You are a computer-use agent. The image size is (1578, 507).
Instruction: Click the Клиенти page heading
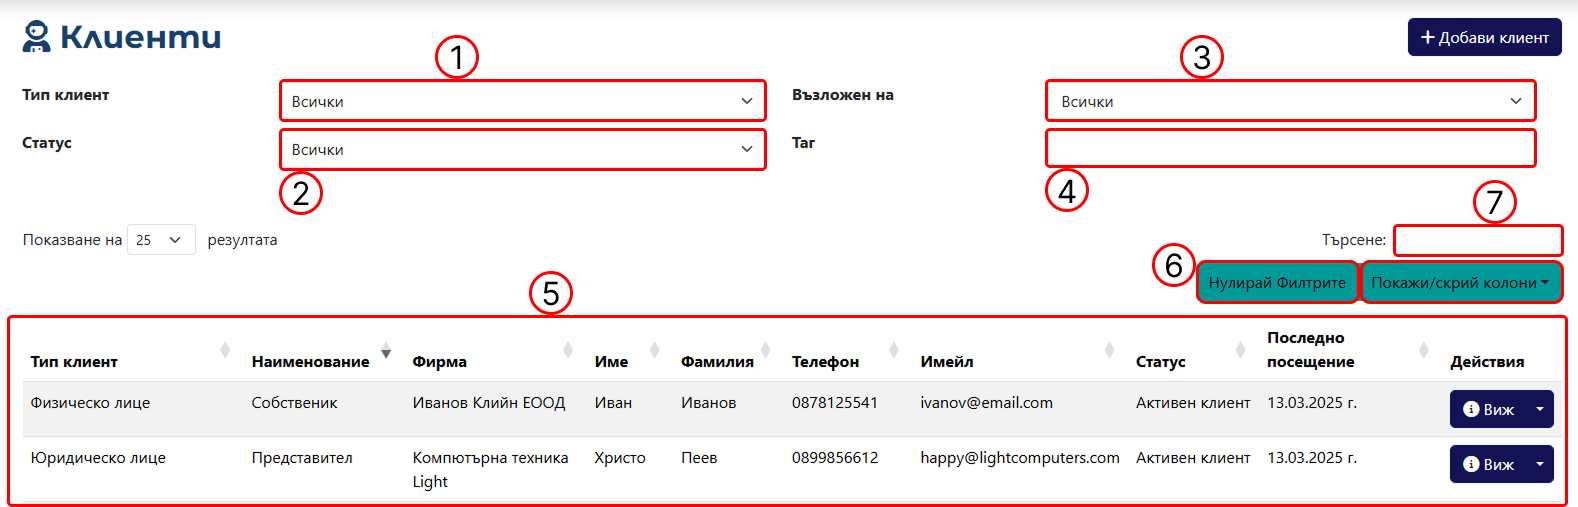pos(140,37)
